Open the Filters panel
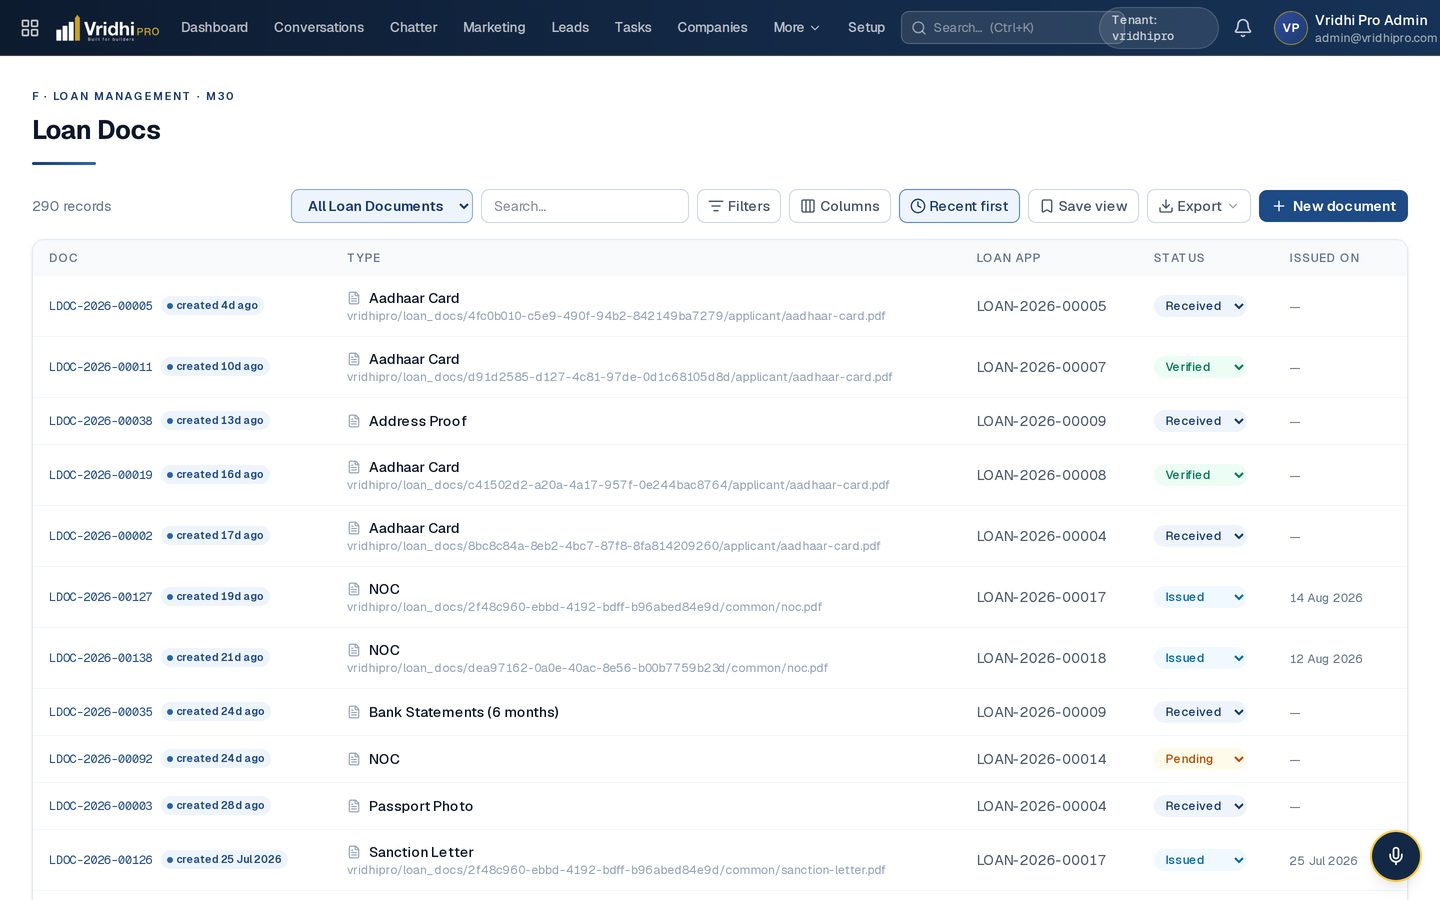 (x=739, y=206)
